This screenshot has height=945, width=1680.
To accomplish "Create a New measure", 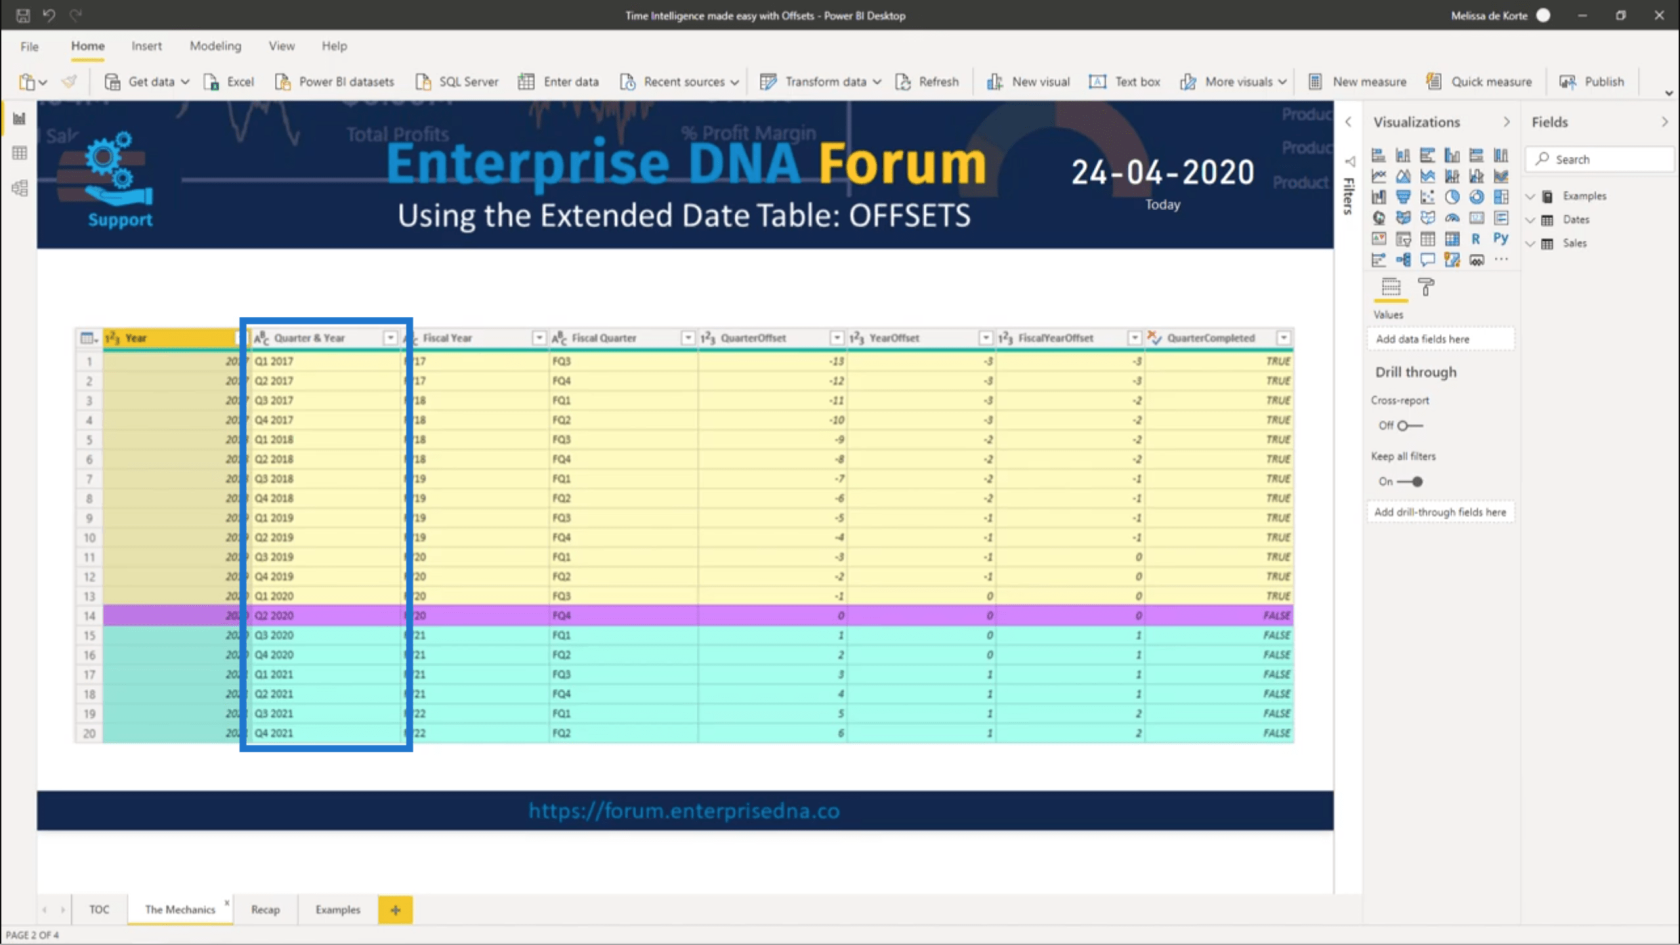I will click(1356, 82).
